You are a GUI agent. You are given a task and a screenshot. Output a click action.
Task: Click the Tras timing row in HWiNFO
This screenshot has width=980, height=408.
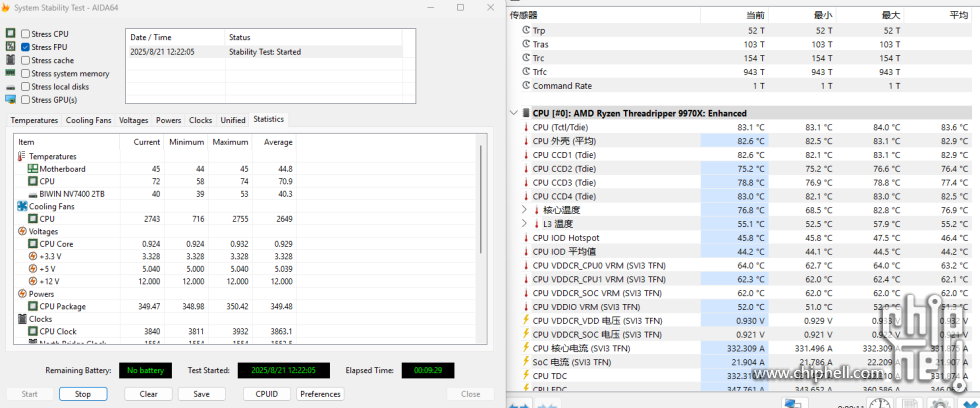(x=744, y=44)
